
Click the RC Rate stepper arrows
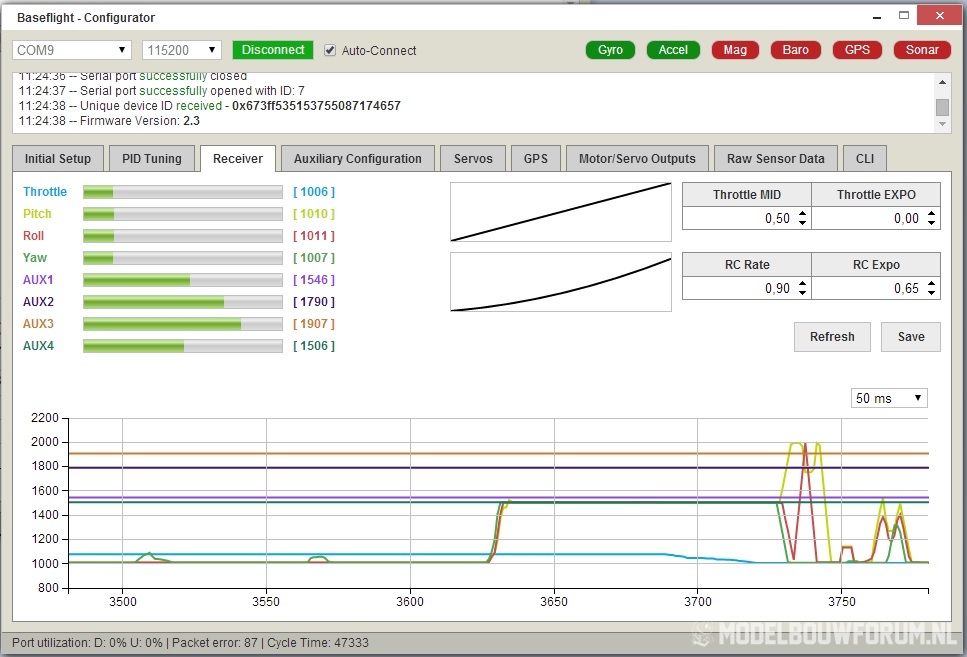[802, 288]
